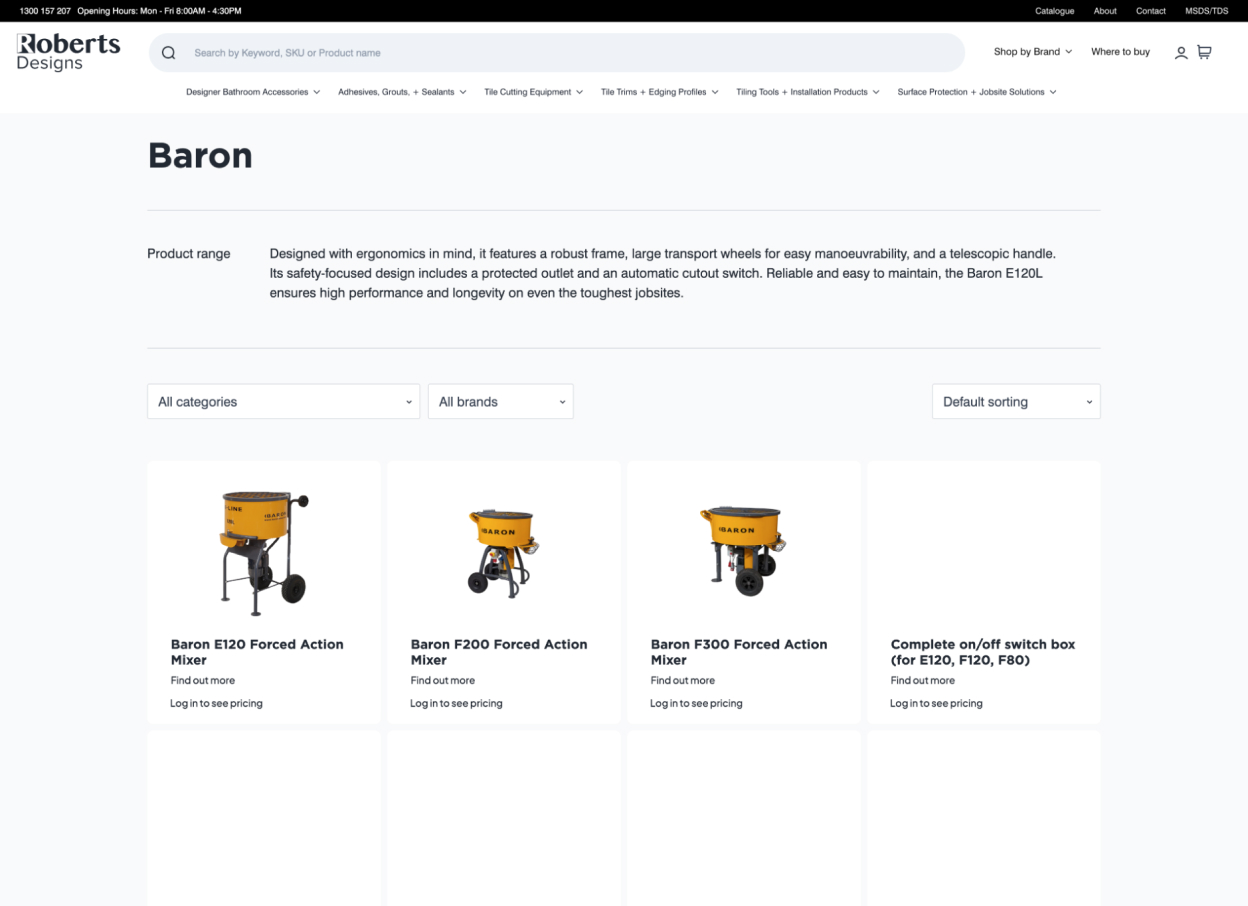Open Baron F200 Forced Action Mixer title

click(x=499, y=652)
